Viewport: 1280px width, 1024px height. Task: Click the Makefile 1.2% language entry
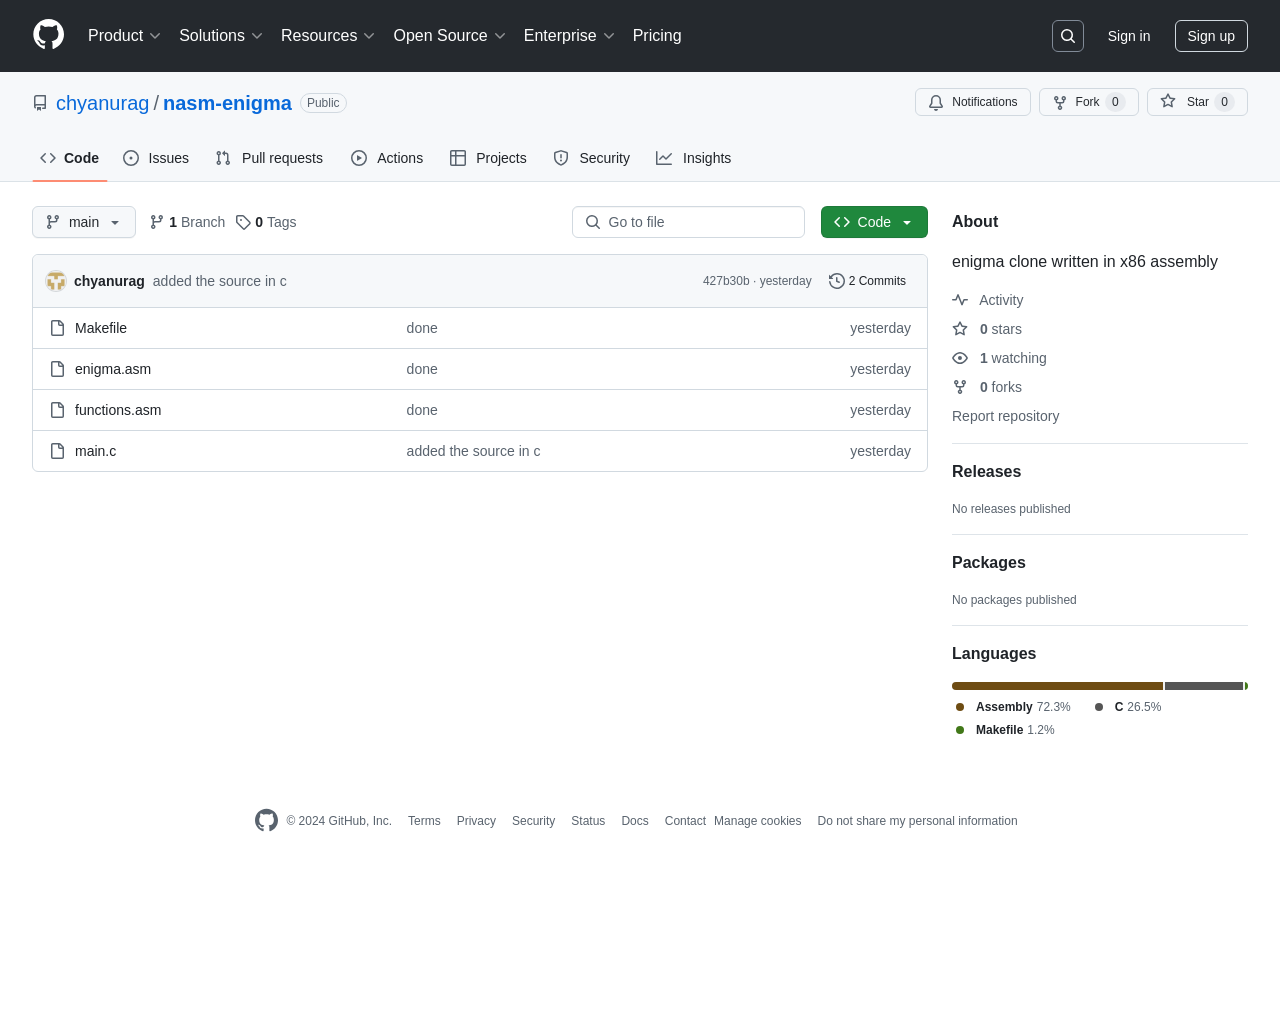pos(1005,730)
